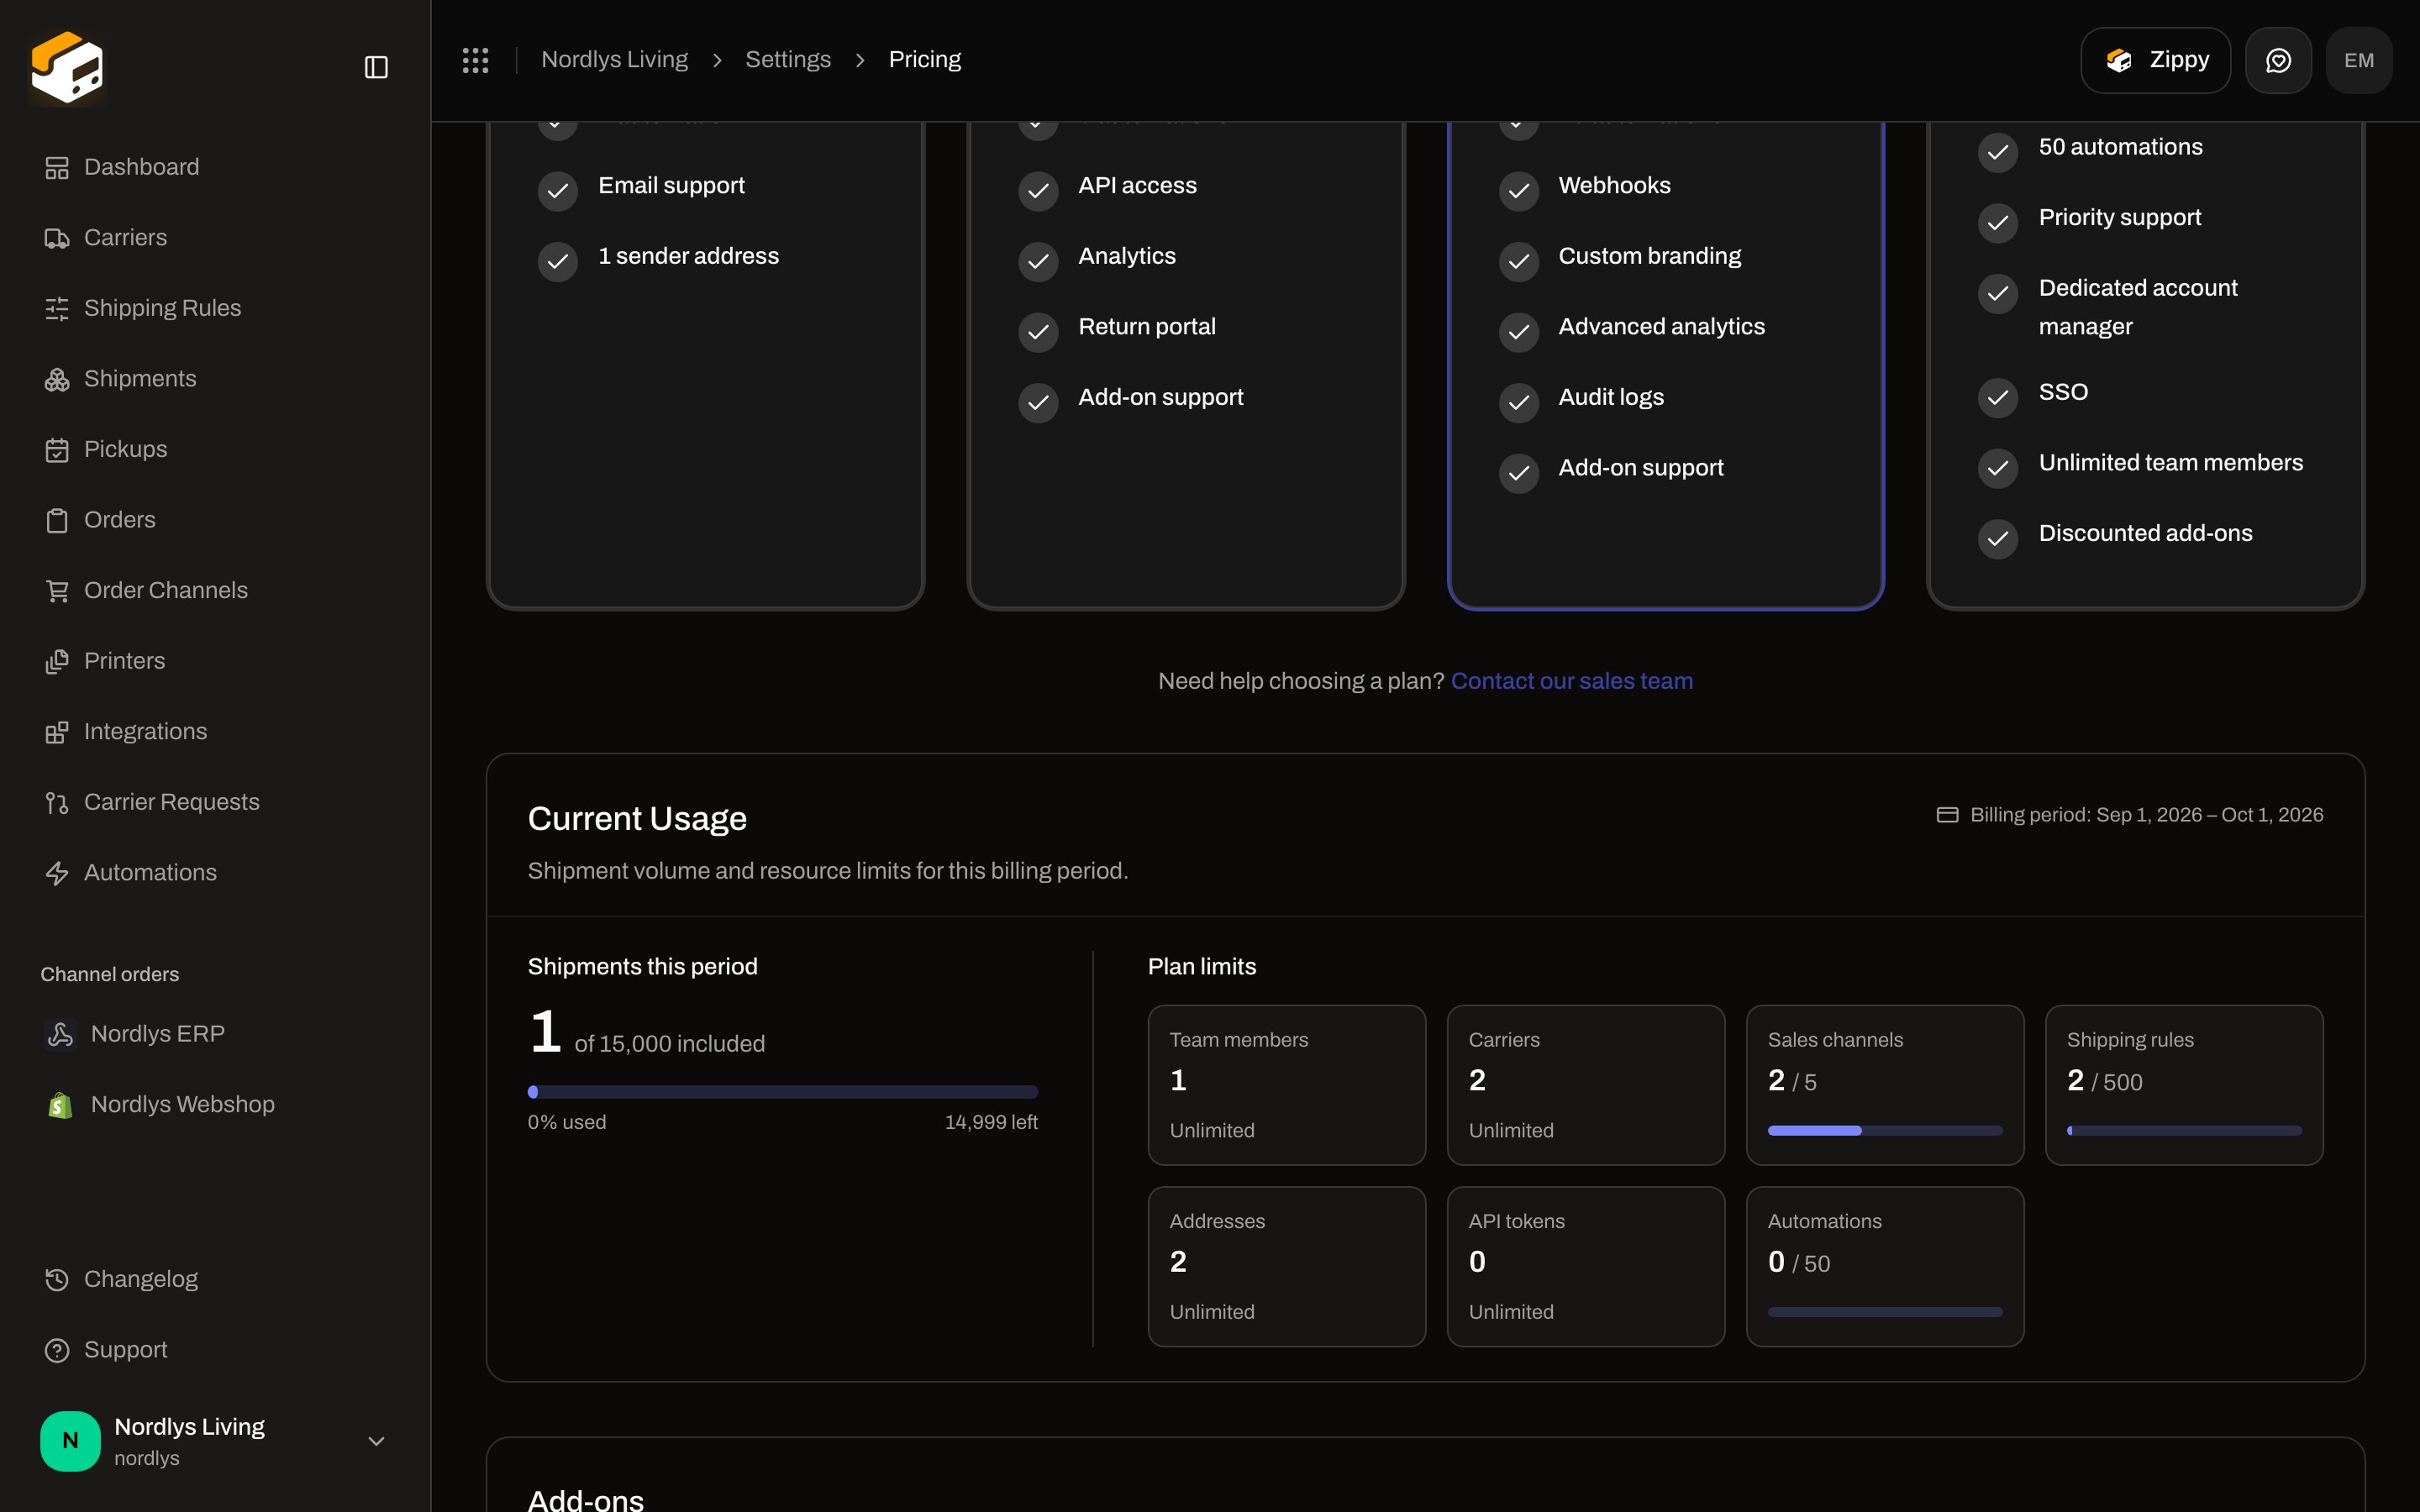This screenshot has width=2420, height=1512.
Task: Go to Shipping Rules menu item
Action: tap(215, 308)
